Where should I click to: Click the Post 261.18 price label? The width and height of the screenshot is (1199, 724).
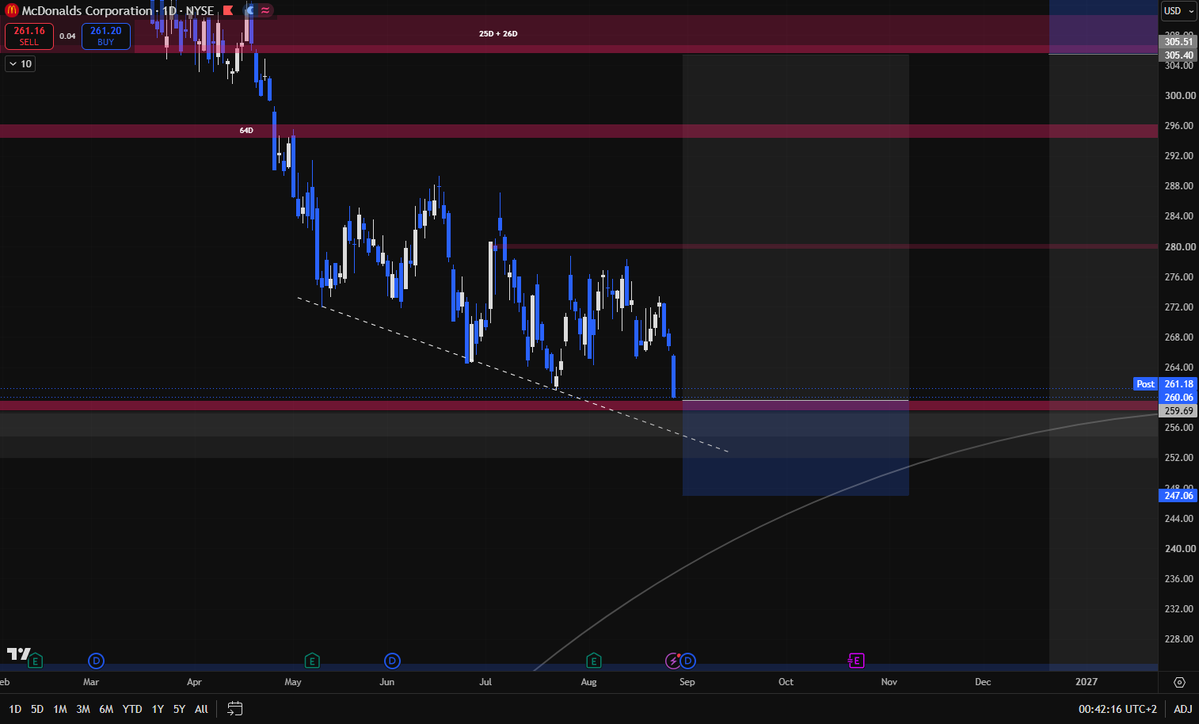point(1165,384)
